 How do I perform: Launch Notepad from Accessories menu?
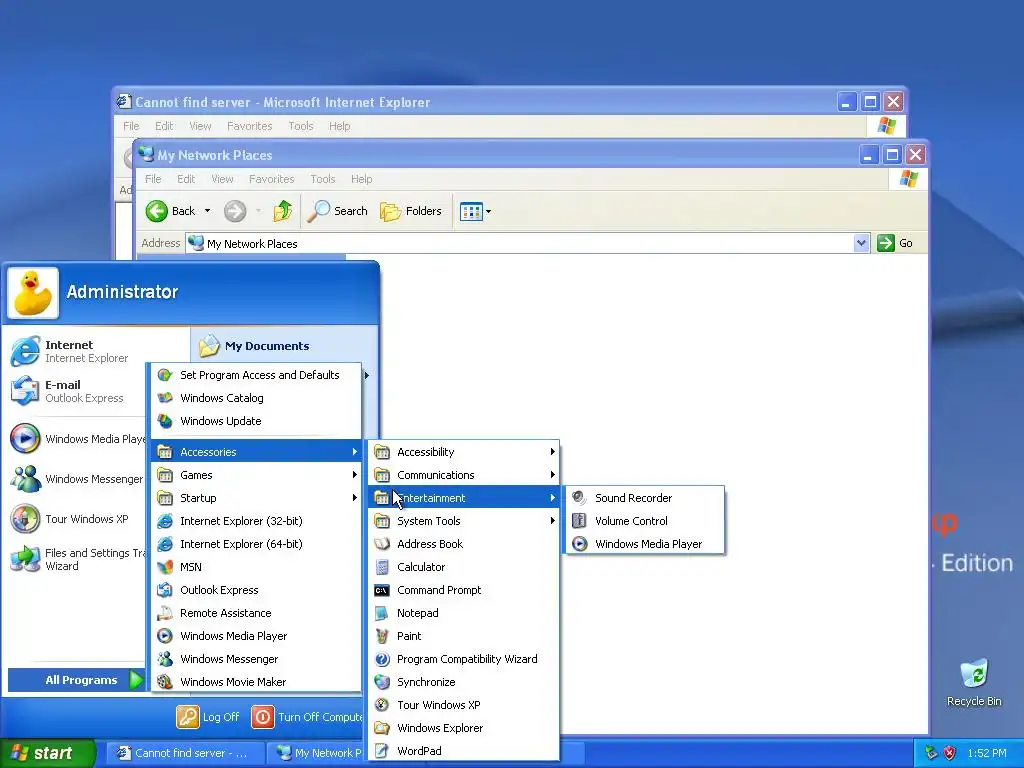[x=464, y=613]
